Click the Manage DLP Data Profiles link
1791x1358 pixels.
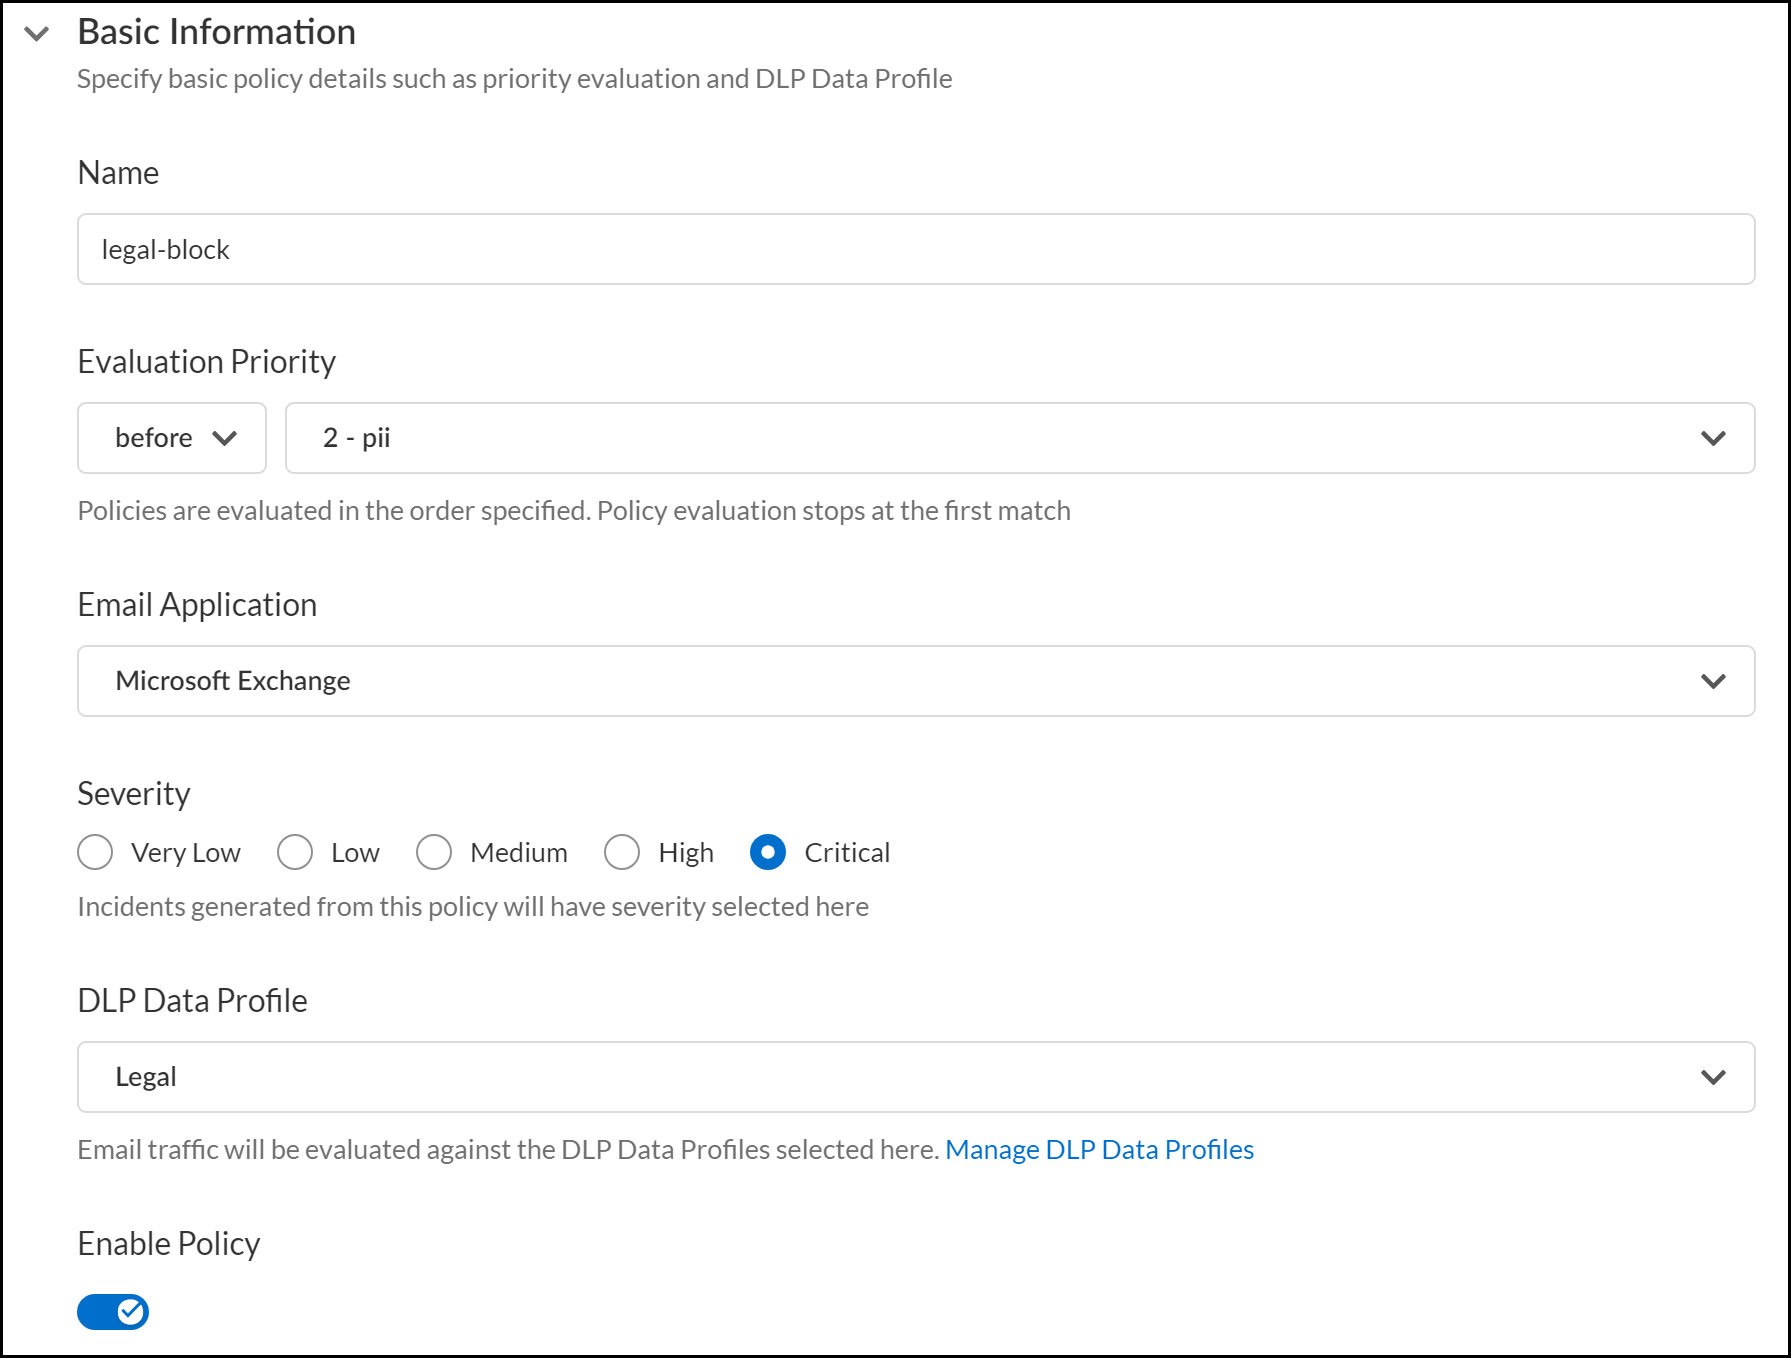click(x=1098, y=1149)
